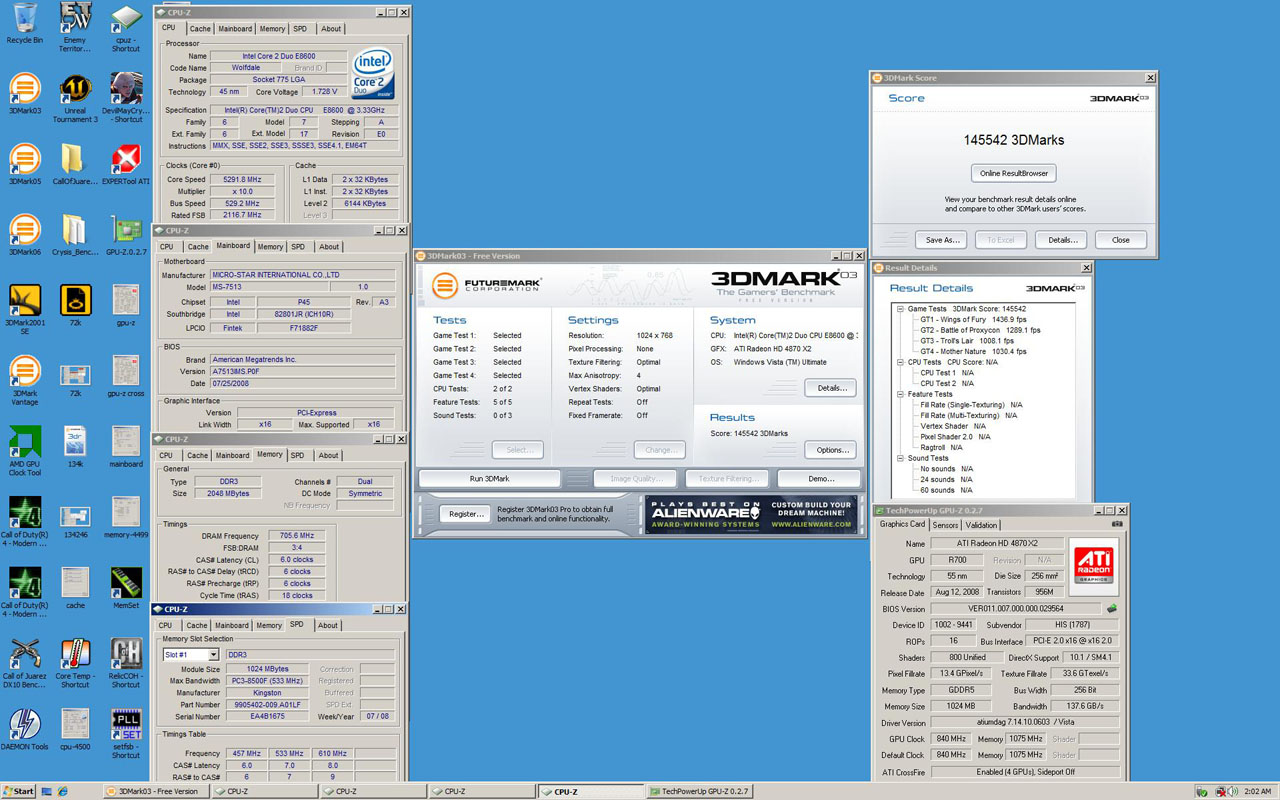Click the Alienware advertisement banner
Viewport: 1280px width, 800px height.
point(751,514)
